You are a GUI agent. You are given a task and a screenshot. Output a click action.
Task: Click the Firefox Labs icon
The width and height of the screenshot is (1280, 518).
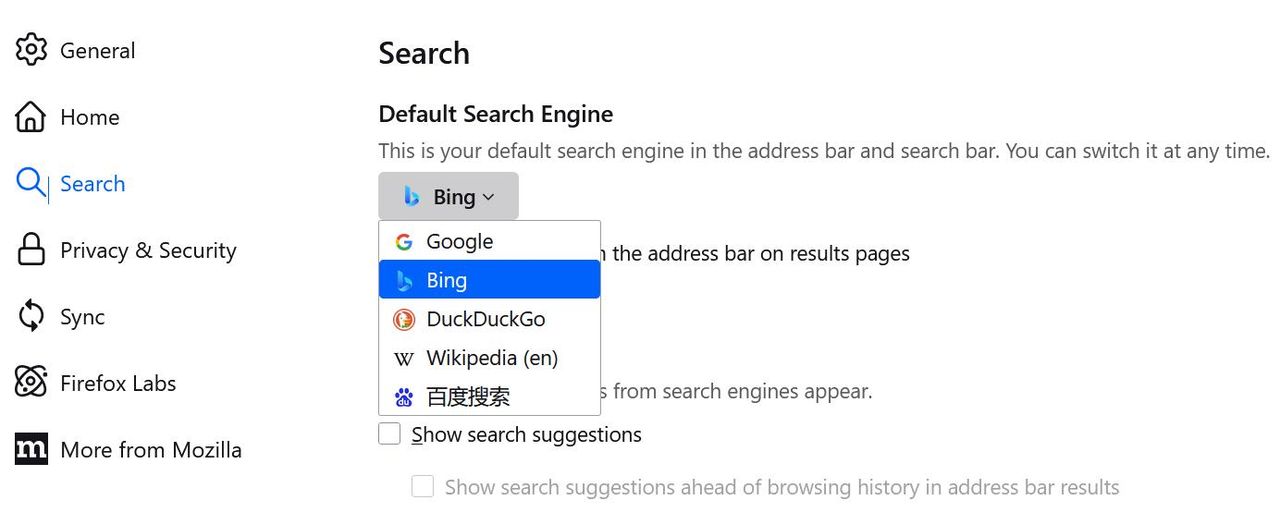click(31, 383)
